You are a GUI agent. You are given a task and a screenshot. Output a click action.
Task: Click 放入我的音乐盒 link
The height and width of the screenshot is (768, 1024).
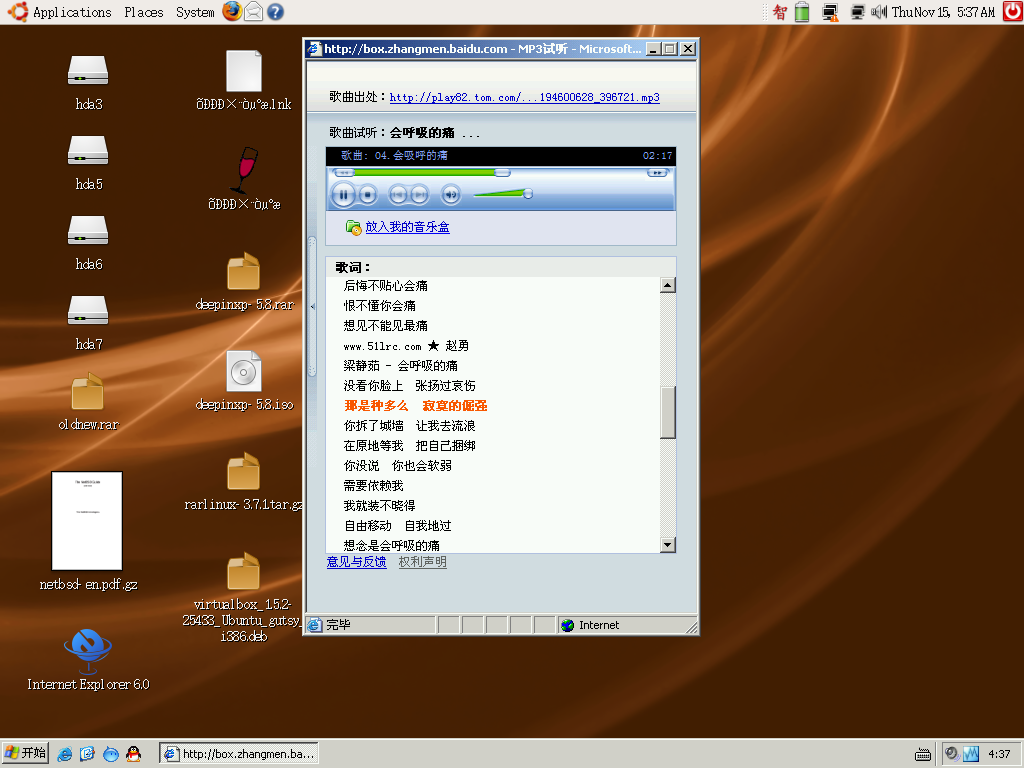tap(408, 227)
